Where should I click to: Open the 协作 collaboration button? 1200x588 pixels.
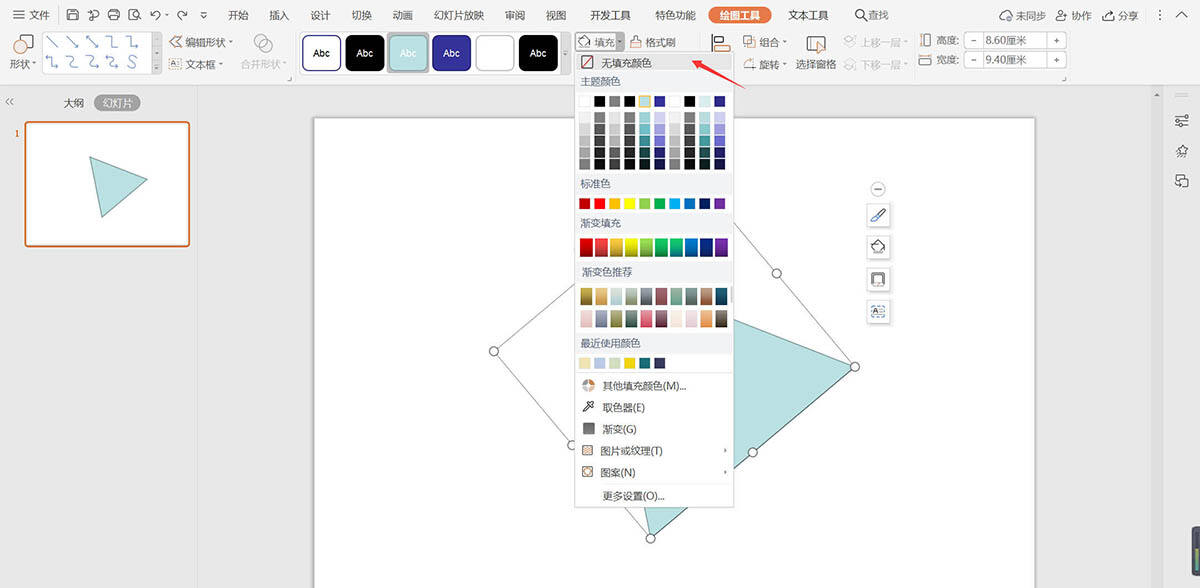coord(1073,16)
